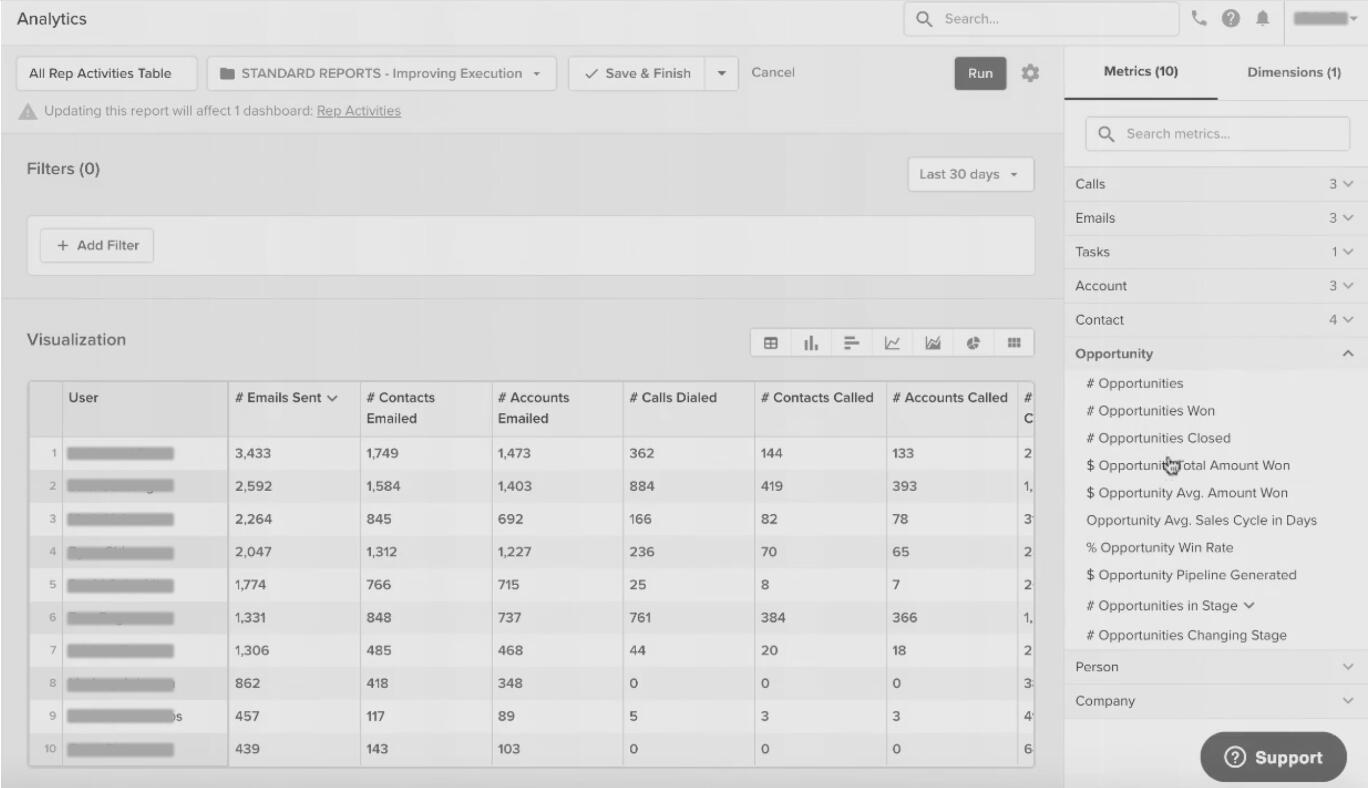The width and height of the screenshot is (1368, 788).
Task: Select the grid heatmap visualization icon
Action: click(1013, 343)
